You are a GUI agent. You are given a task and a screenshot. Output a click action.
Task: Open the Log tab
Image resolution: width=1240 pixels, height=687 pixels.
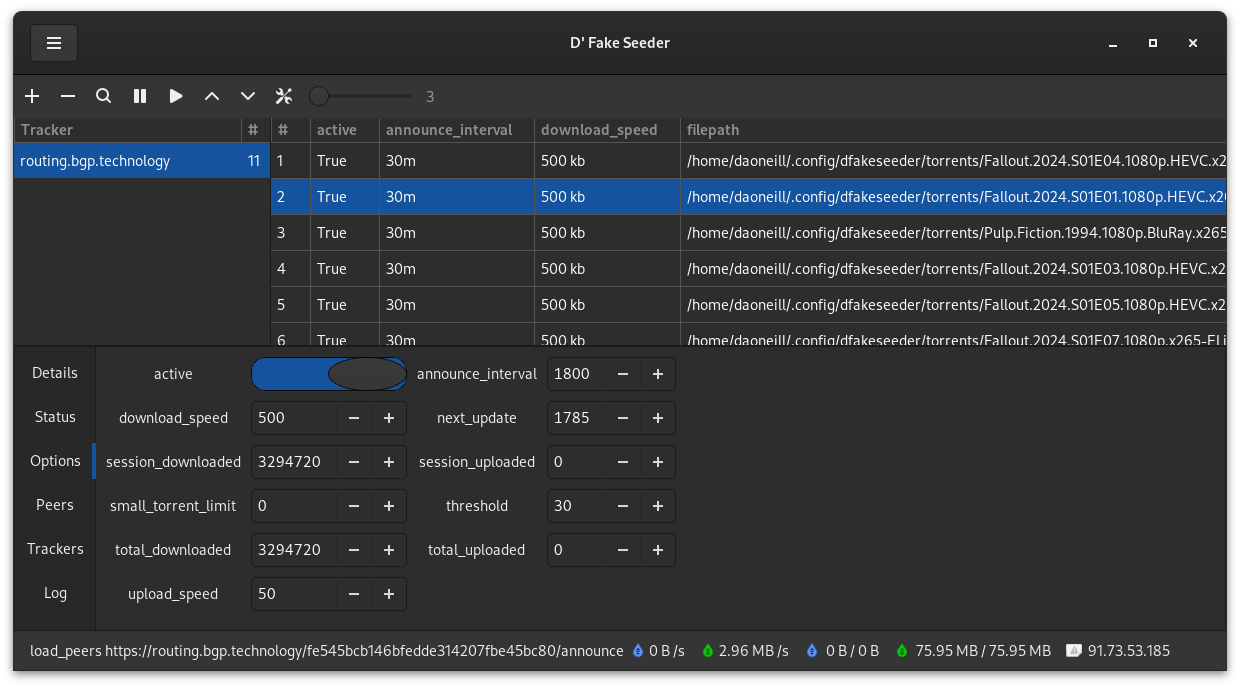(55, 593)
